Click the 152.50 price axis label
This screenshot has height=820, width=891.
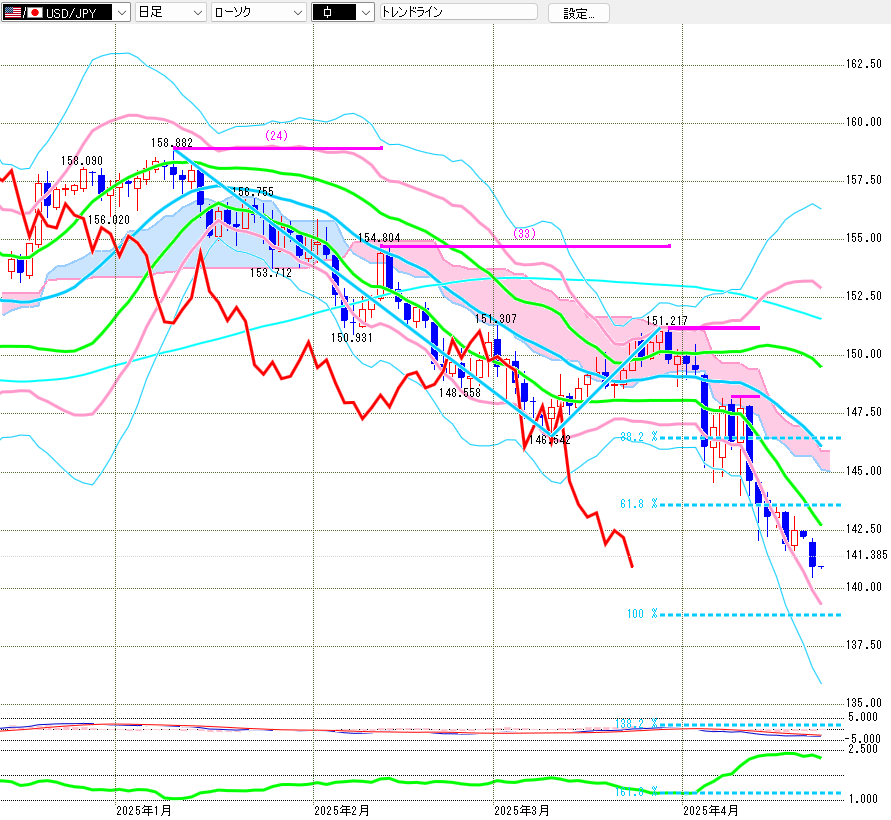pos(864,296)
